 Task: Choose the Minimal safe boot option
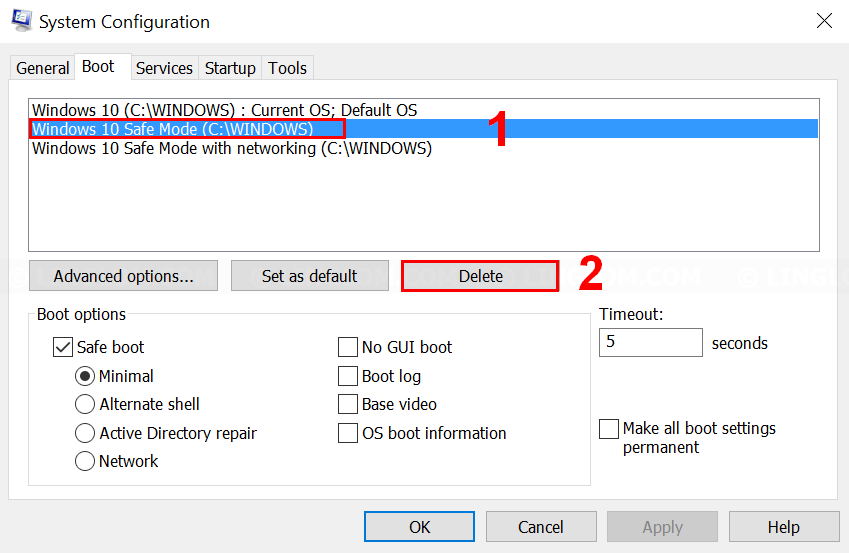[x=84, y=376]
